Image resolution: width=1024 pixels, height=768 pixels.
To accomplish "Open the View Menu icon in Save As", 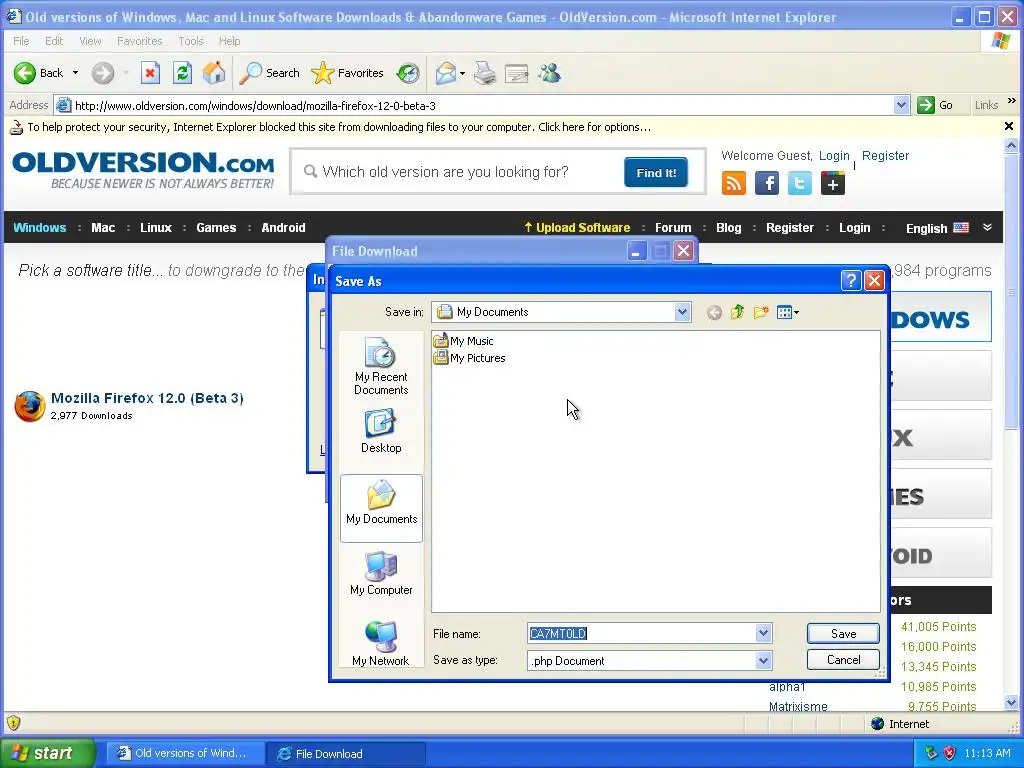I will pyautogui.click(x=788, y=313).
